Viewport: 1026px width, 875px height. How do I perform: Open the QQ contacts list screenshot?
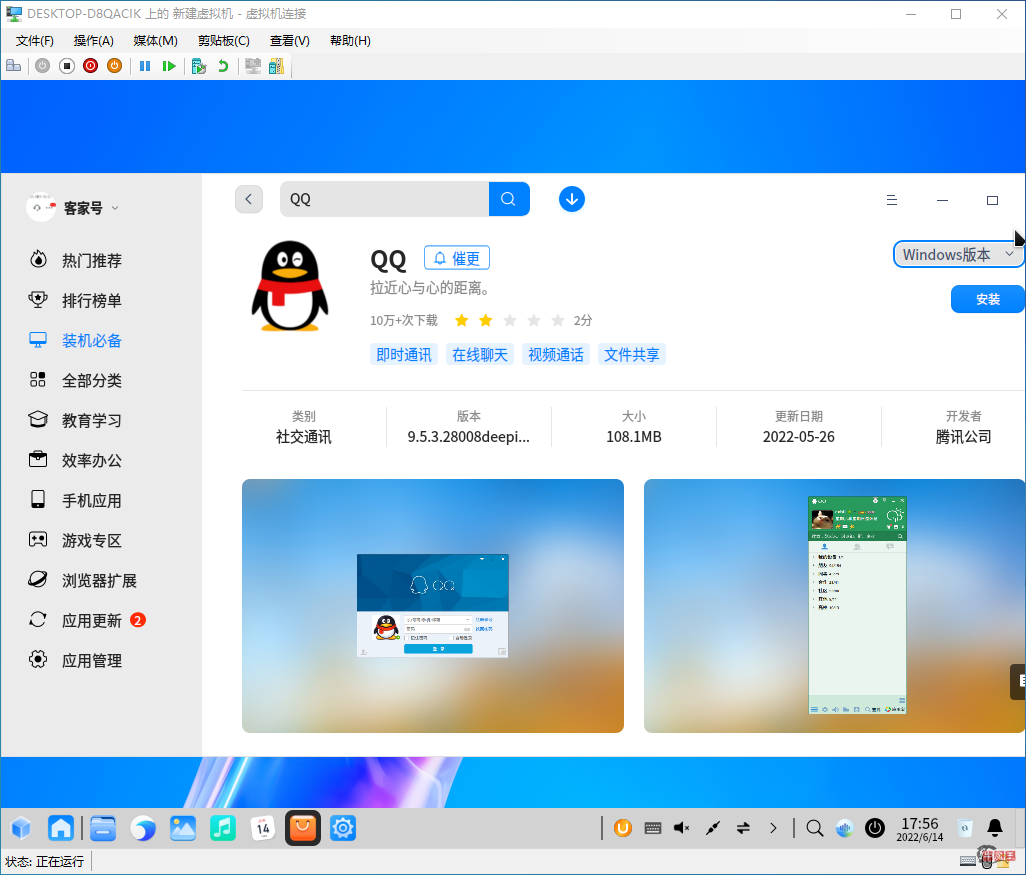coord(834,605)
